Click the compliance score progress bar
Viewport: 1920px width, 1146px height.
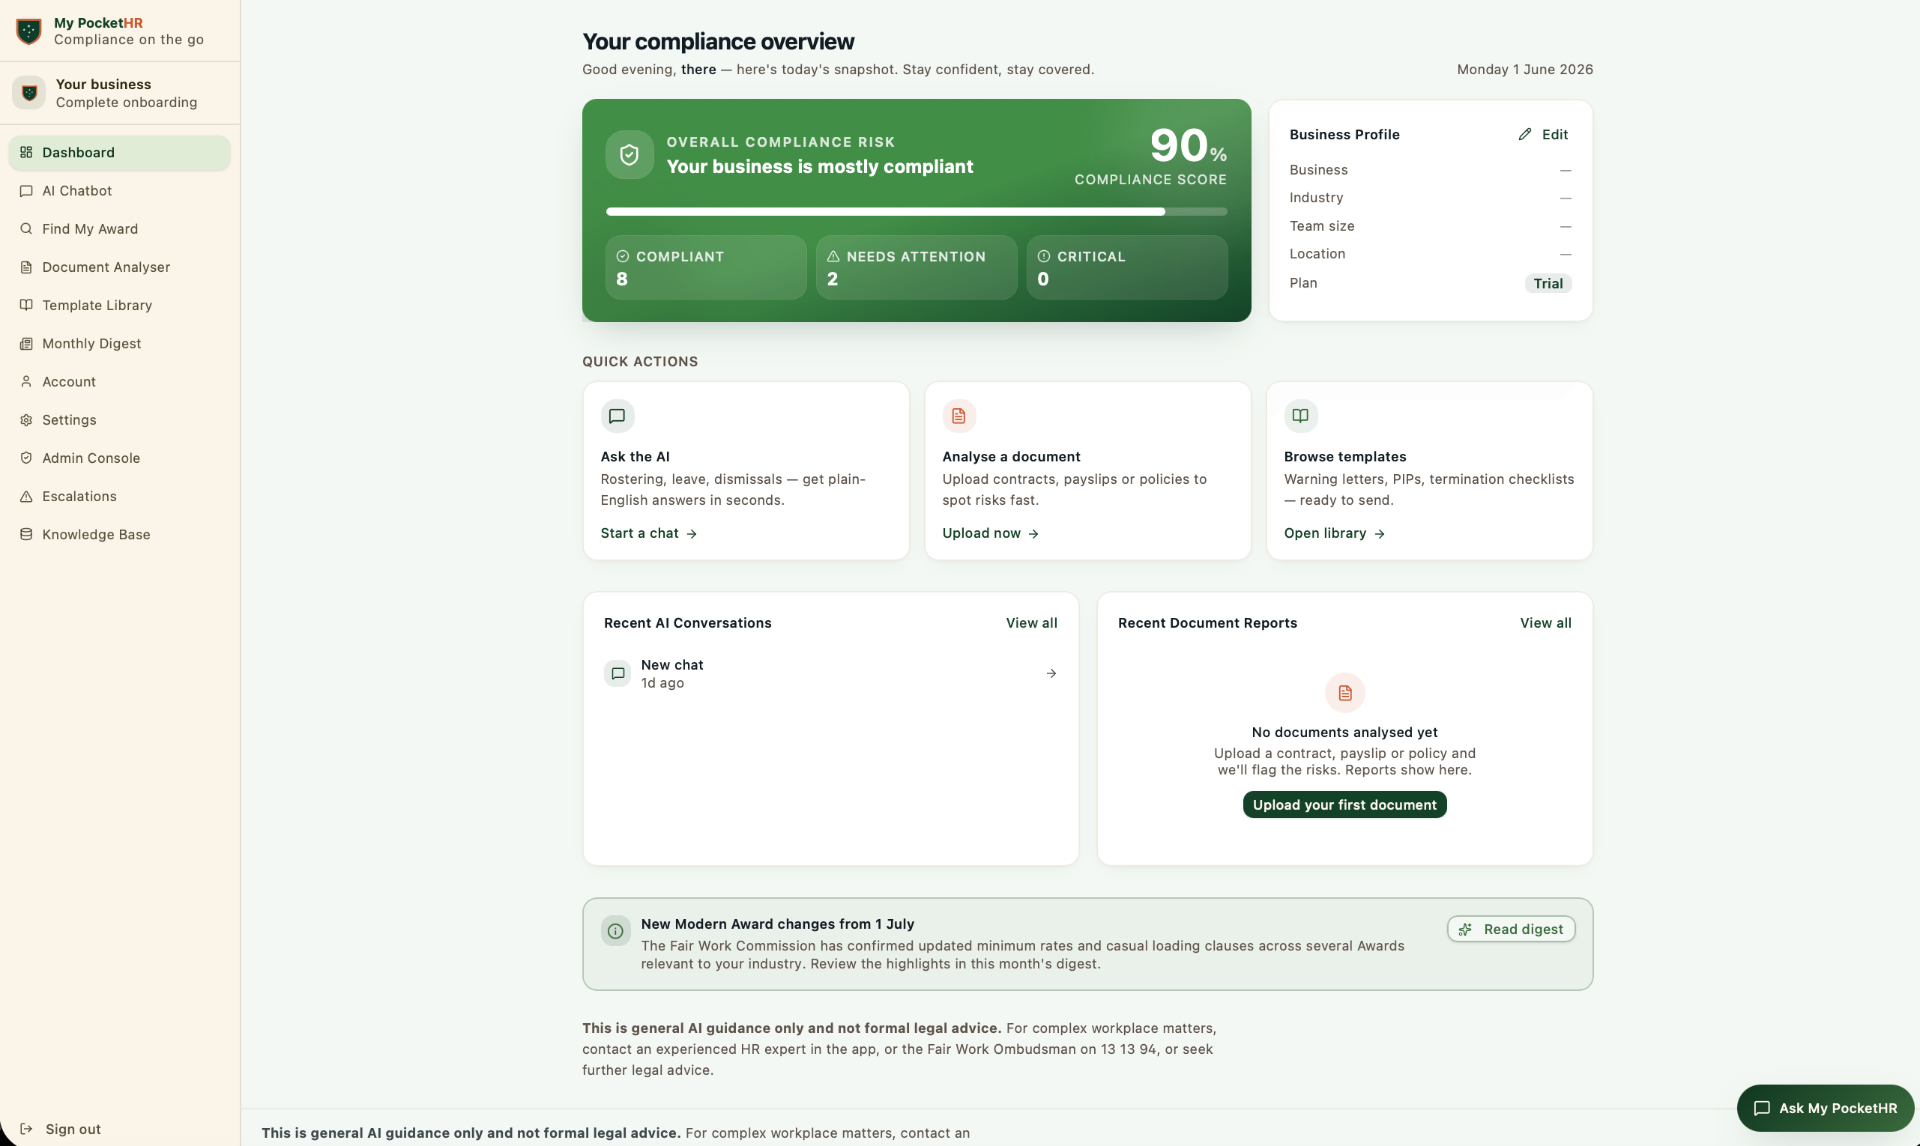(x=916, y=212)
